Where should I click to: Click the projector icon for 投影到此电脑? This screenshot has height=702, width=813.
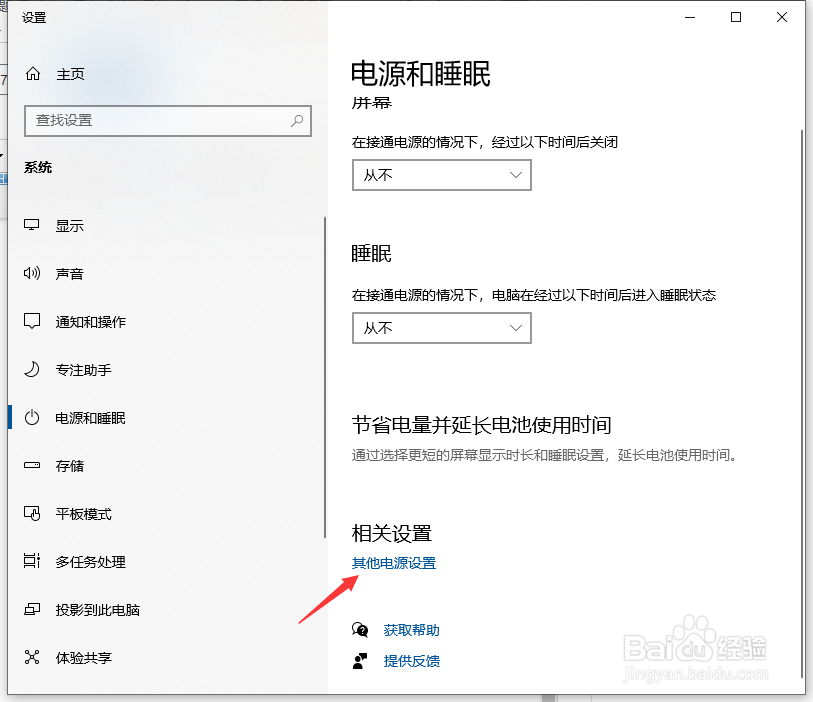pos(32,609)
